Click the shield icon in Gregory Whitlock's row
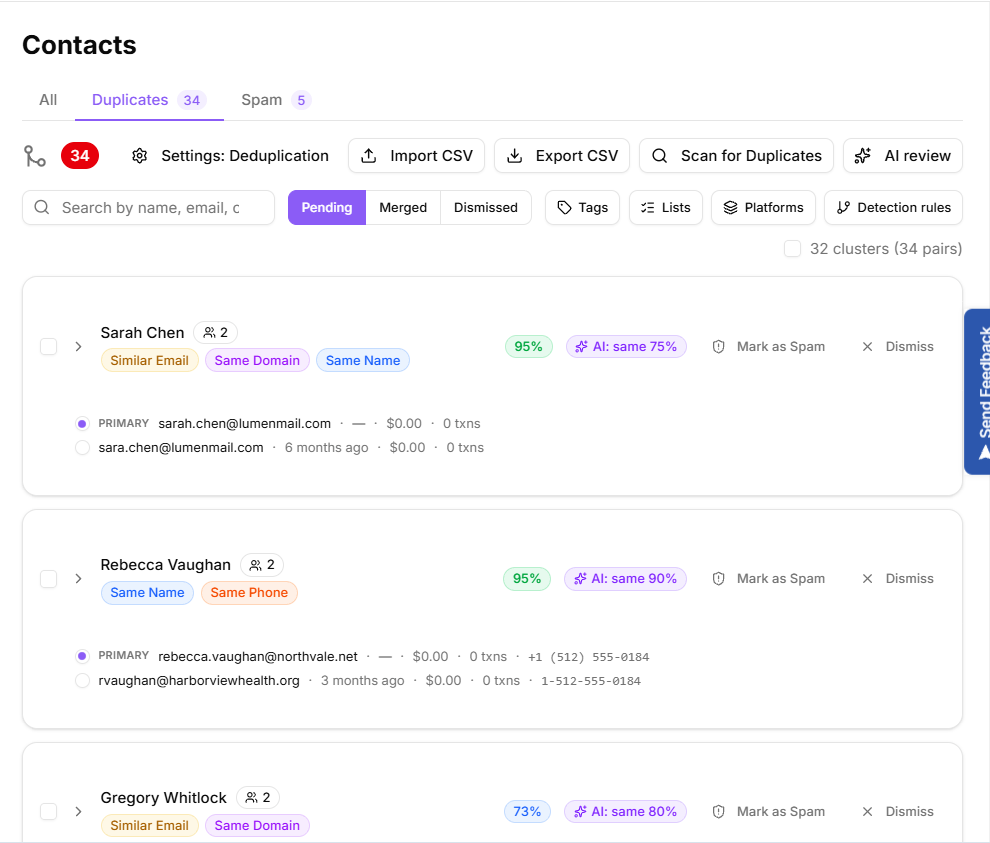The height and width of the screenshot is (843, 990). [x=719, y=812]
